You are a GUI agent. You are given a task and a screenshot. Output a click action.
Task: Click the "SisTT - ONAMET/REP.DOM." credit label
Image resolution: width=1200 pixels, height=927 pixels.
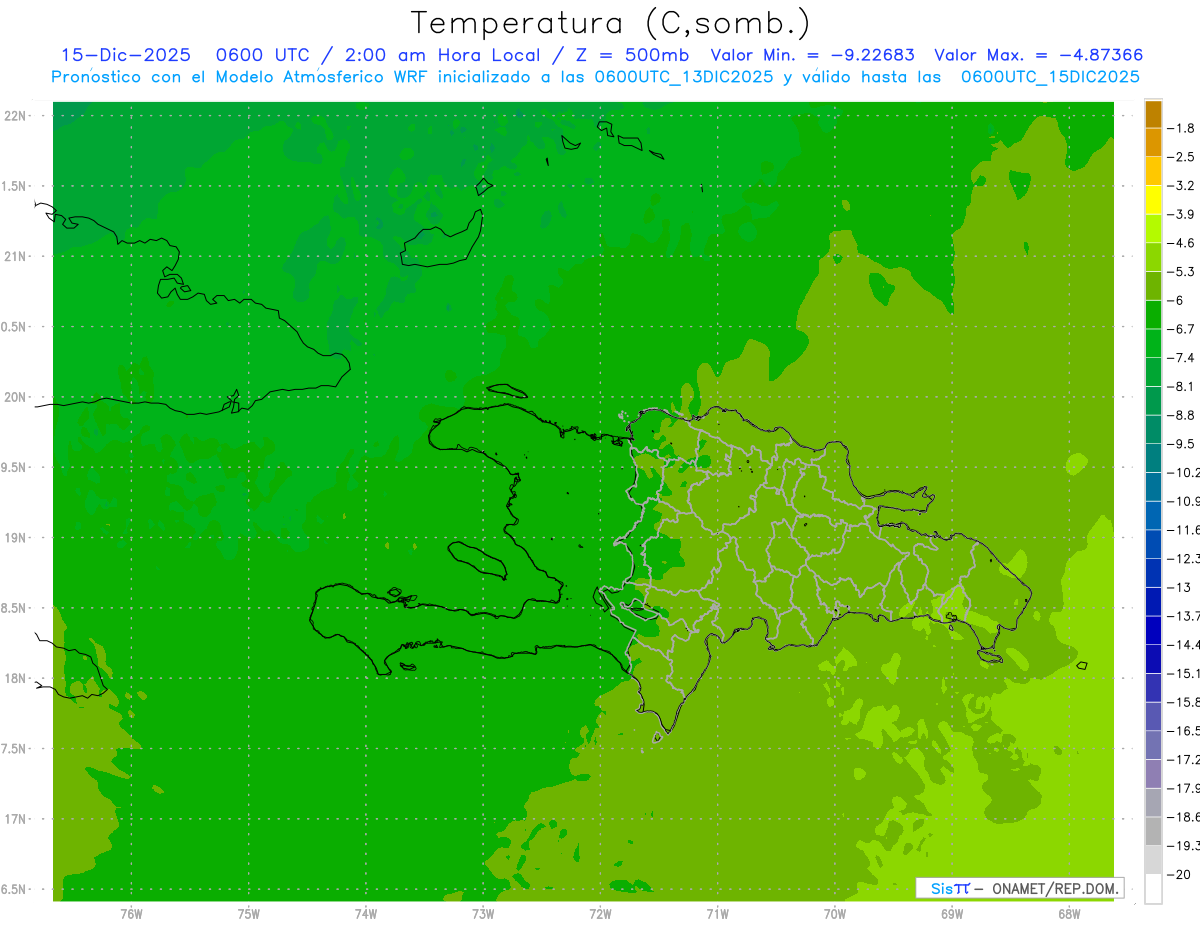click(1020, 888)
